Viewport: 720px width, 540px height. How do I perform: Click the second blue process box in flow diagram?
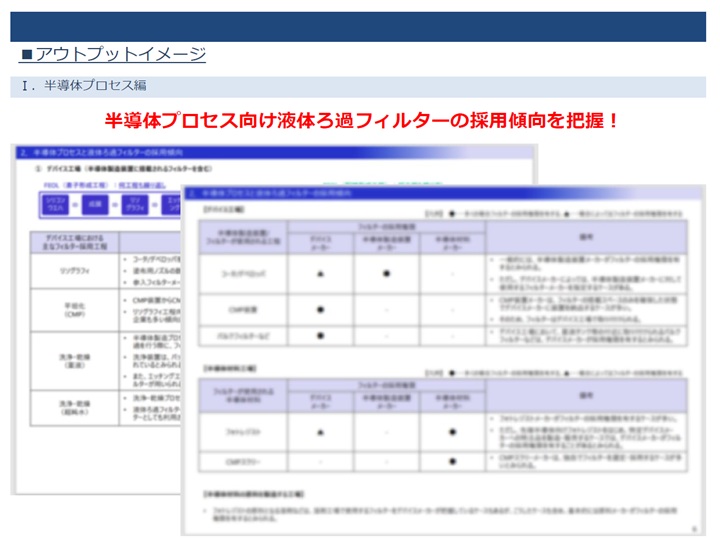tap(95, 204)
